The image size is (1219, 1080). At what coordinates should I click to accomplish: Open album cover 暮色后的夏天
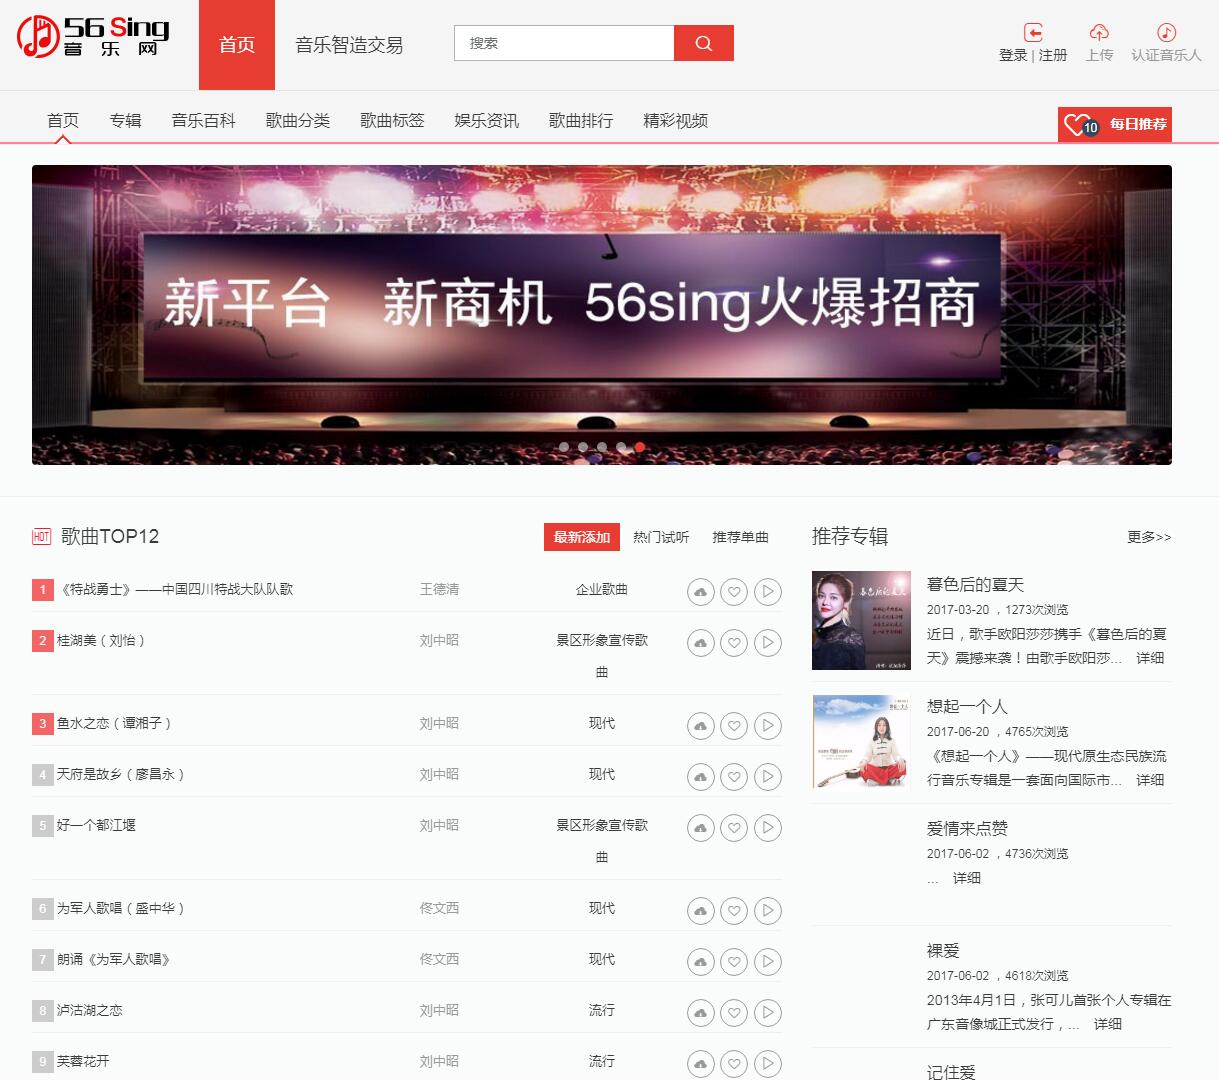click(862, 620)
